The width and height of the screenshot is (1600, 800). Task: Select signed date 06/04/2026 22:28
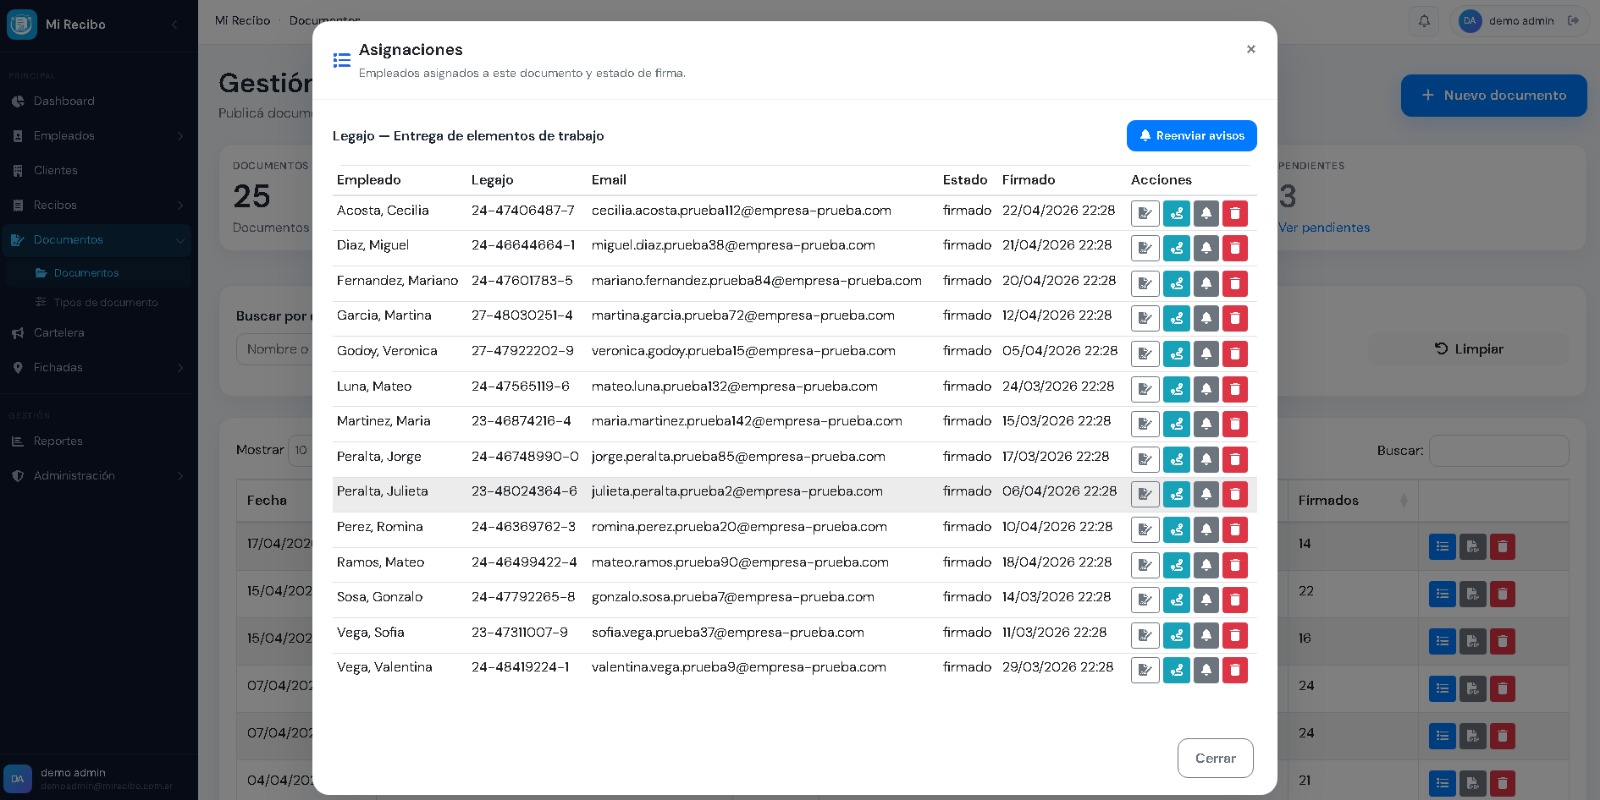pos(1059,491)
